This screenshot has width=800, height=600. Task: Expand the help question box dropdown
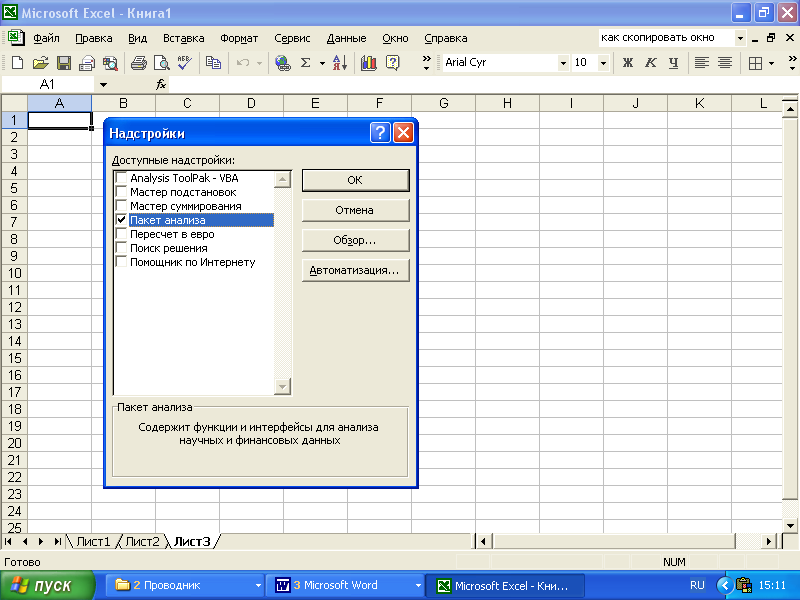[x=740, y=38]
